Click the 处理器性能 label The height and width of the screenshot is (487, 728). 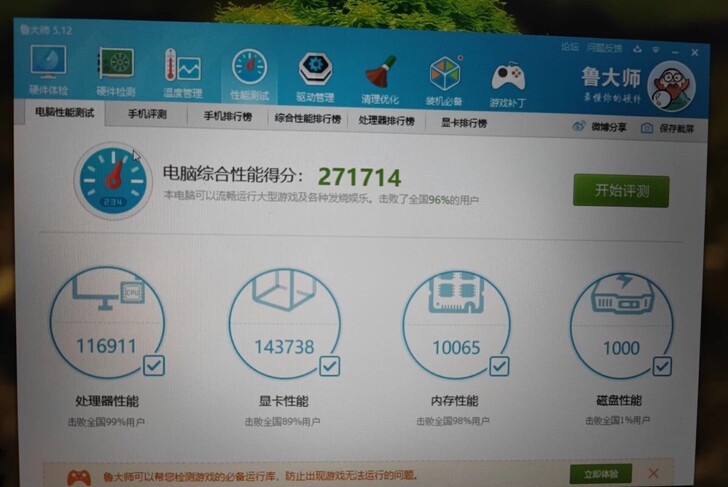tap(107, 401)
